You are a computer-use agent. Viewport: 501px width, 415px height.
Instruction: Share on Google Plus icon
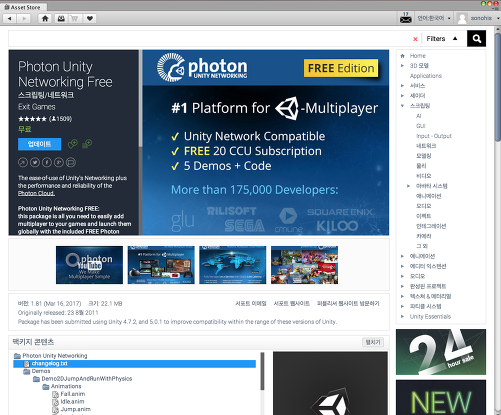click(59, 162)
